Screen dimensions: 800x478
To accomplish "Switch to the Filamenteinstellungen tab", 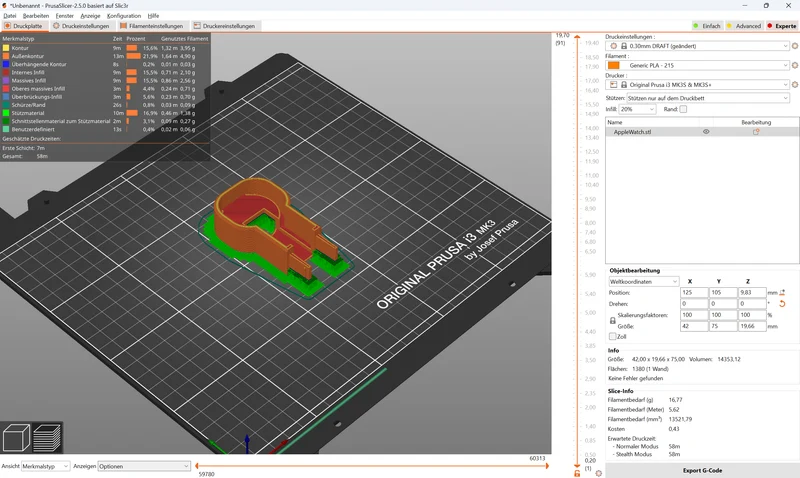I will pyautogui.click(x=152, y=26).
